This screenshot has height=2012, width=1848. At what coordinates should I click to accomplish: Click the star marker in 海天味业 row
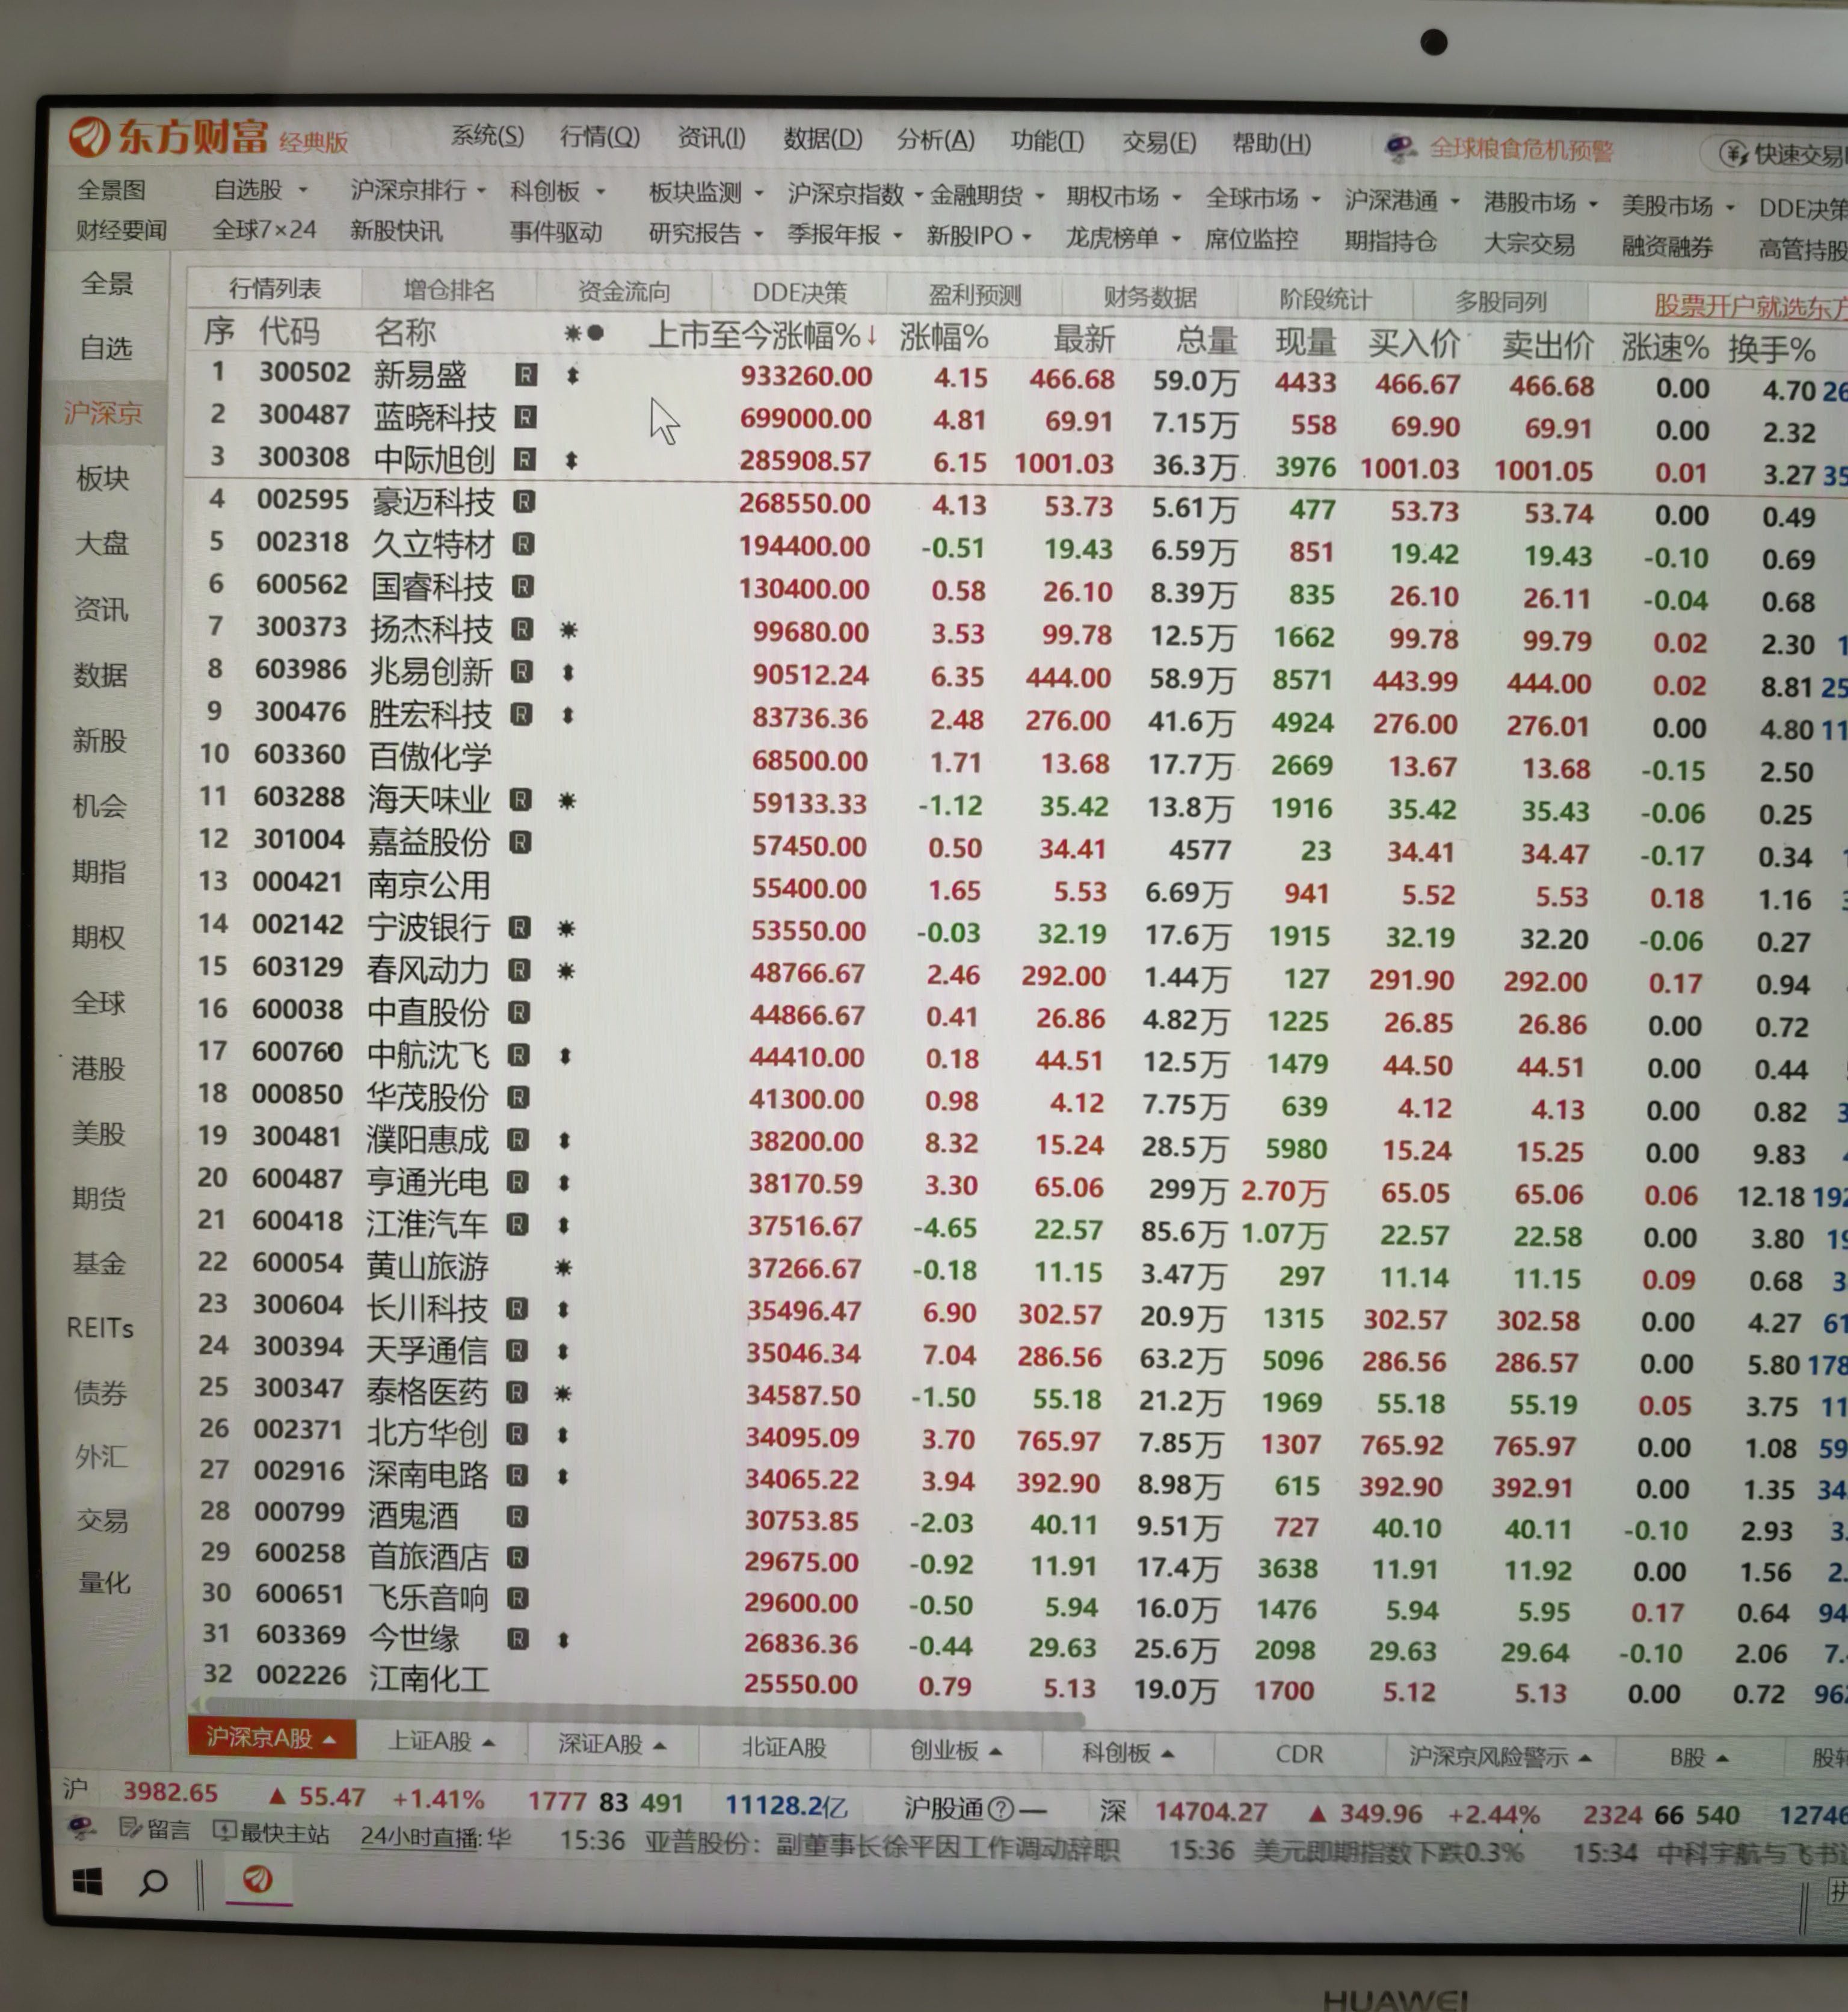coord(567,800)
